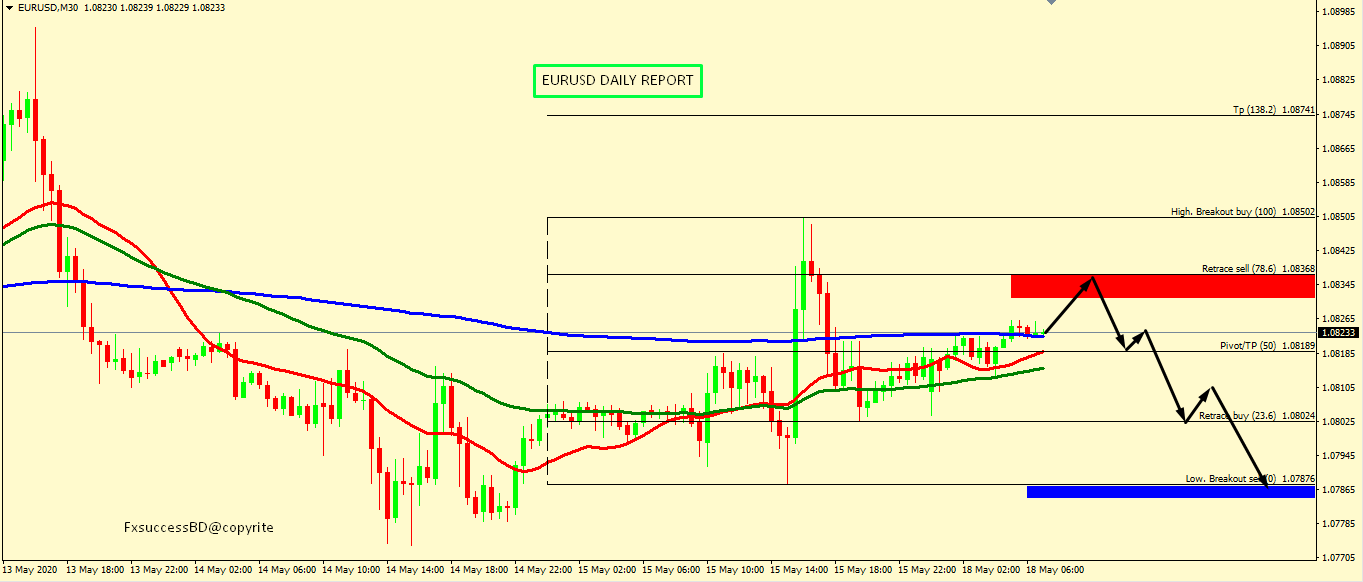
Task: Click the grey chart shift marker at top
Action: click(x=1051, y=3)
